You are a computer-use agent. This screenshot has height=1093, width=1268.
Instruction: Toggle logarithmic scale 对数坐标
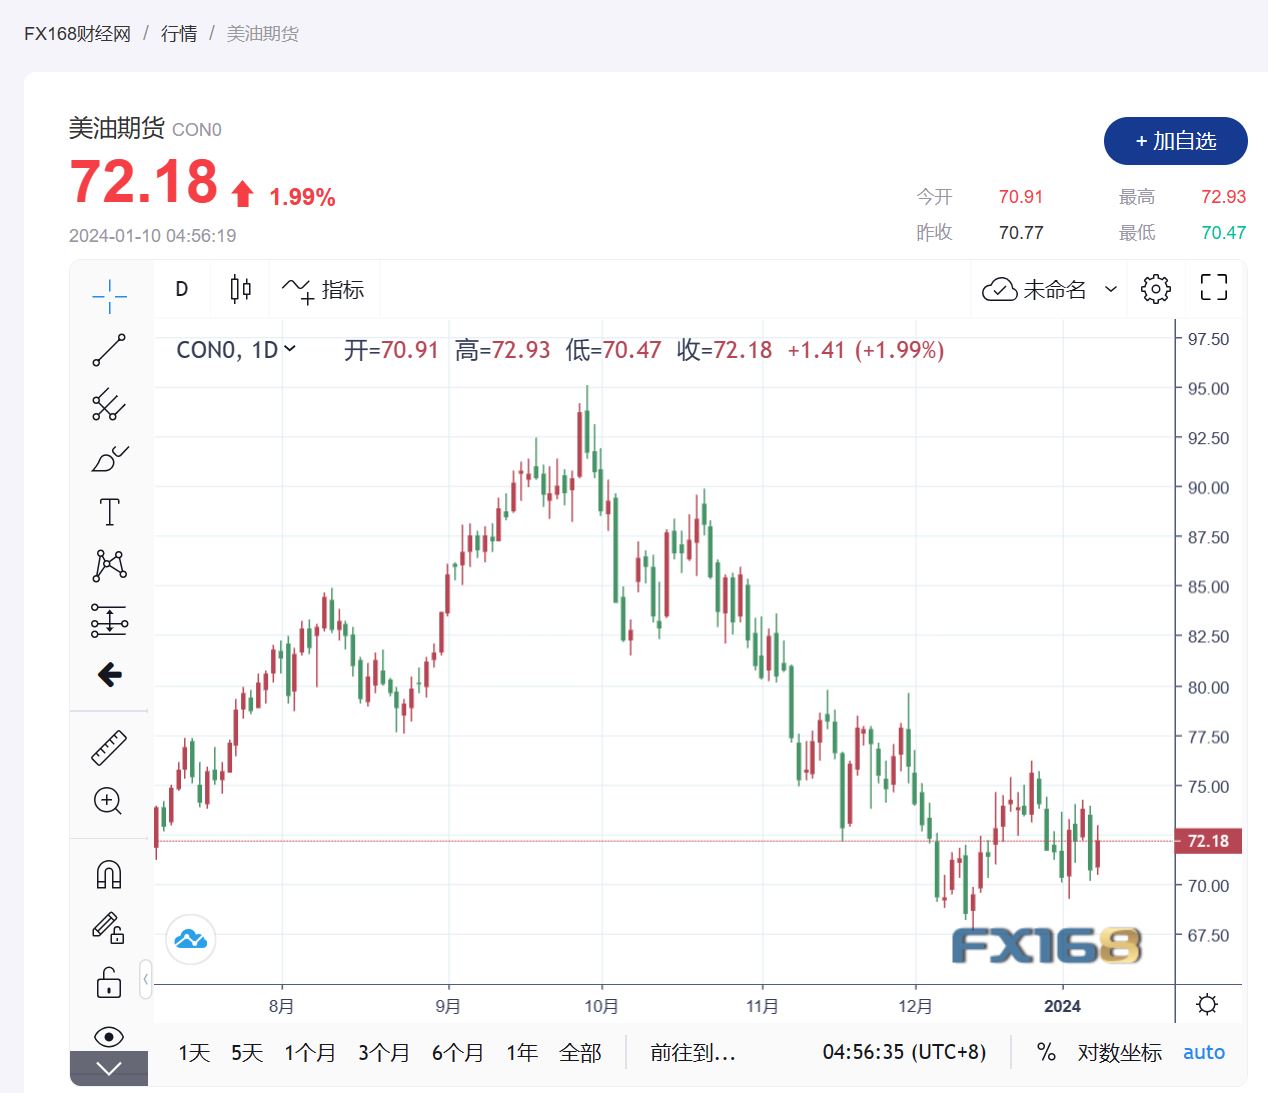pos(1119,1052)
